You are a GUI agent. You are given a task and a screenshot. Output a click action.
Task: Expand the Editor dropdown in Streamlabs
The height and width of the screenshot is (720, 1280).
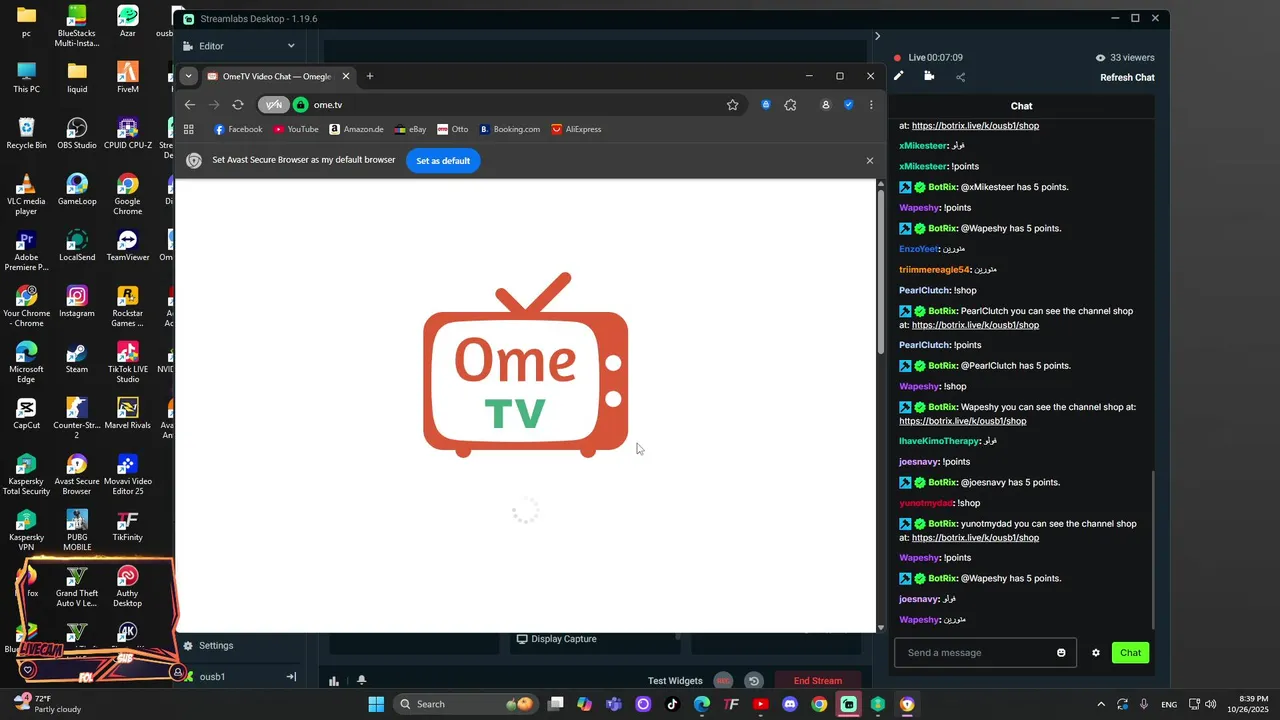291,46
